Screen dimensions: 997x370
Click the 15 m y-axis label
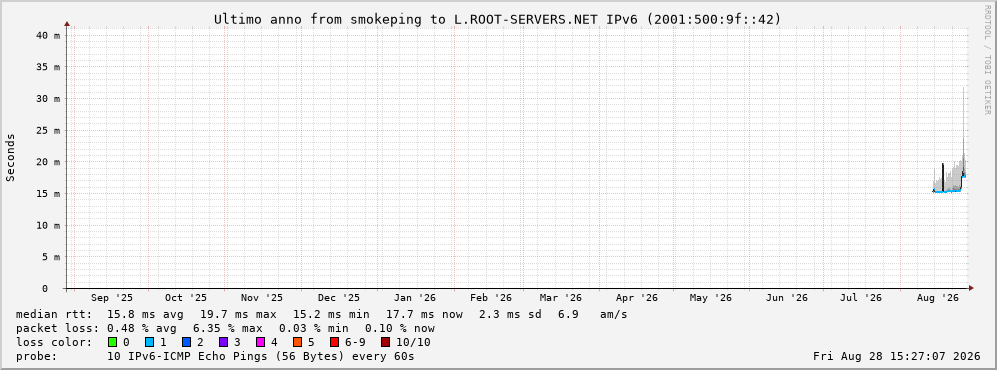point(49,194)
